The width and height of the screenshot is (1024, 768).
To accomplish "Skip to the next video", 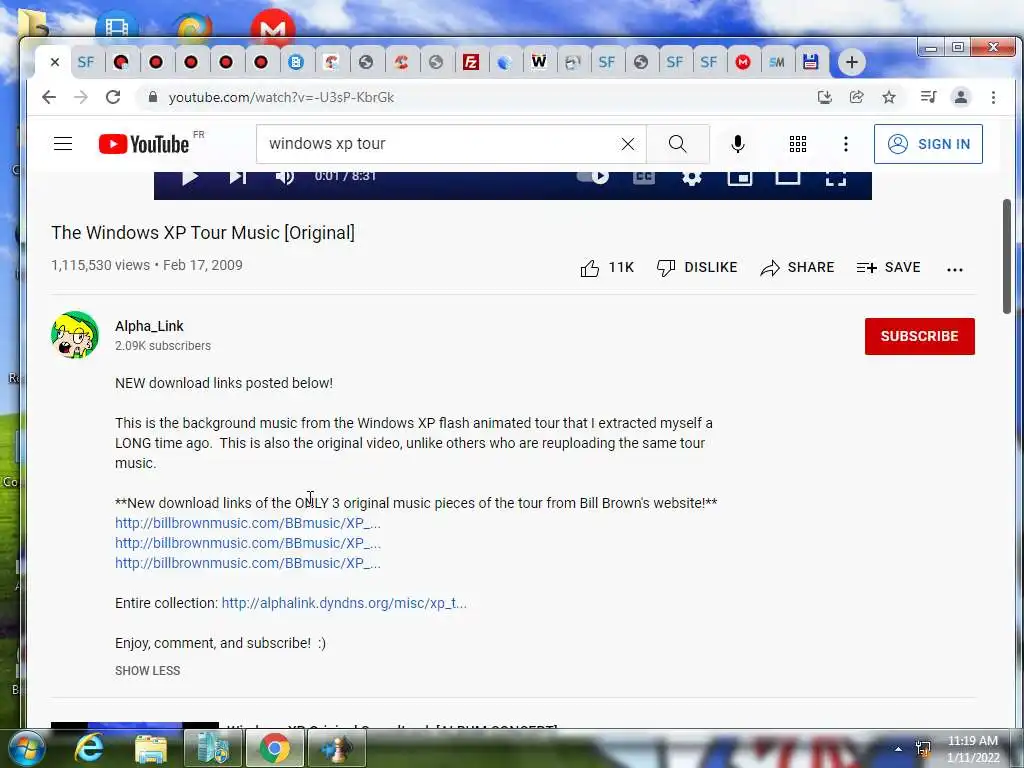I will (238, 177).
